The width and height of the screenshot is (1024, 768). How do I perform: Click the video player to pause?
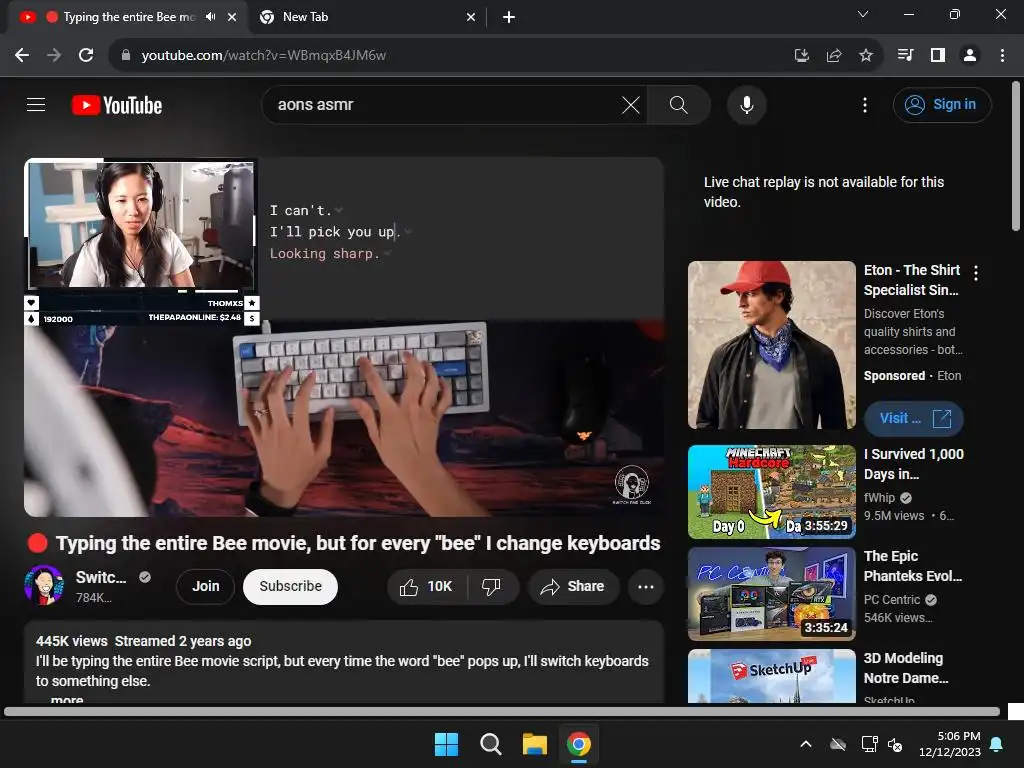click(x=344, y=337)
